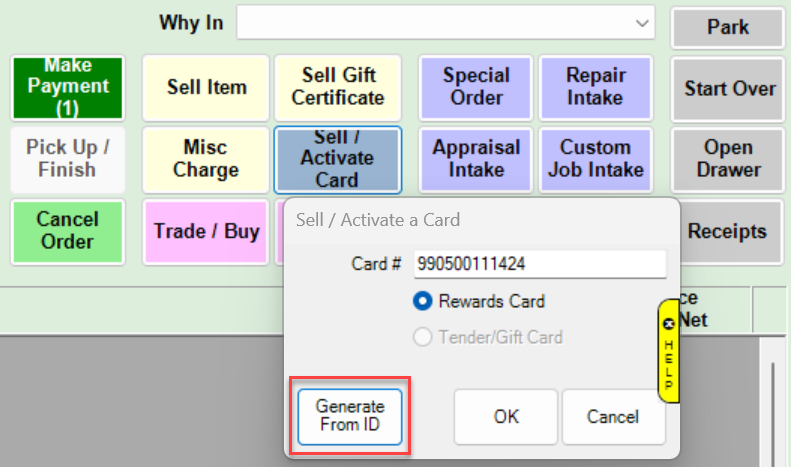Viewport: 791px width, 467px height.
Task: Open Appraisal Intake
Action: (x=476, y=159)
